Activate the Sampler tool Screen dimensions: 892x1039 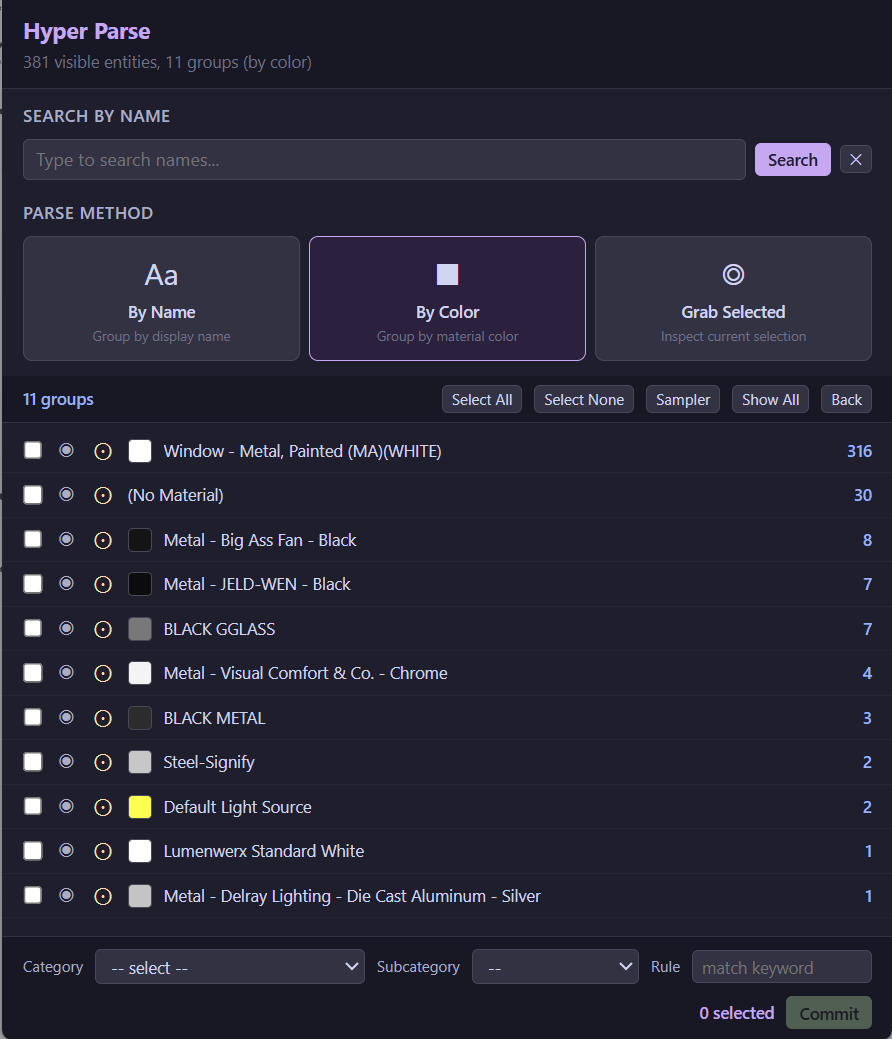point(682,399)
